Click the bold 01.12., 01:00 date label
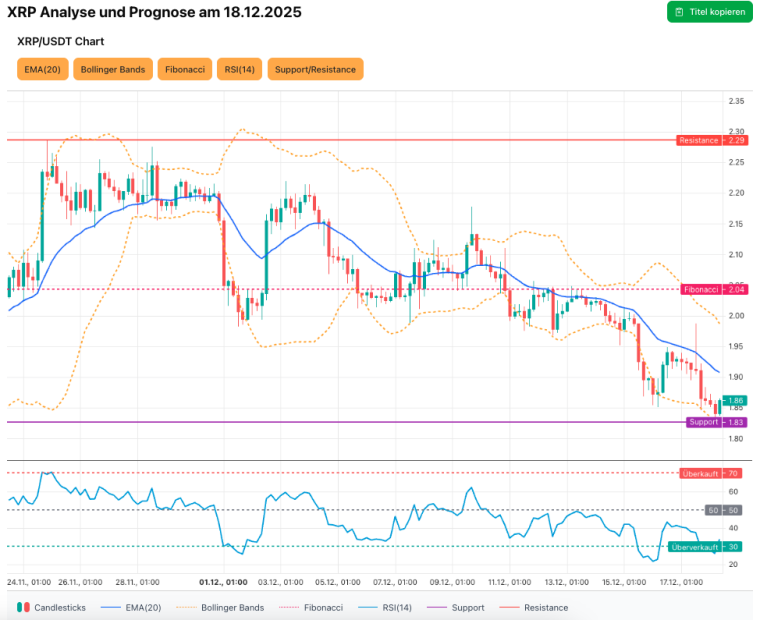 (223, 581)
